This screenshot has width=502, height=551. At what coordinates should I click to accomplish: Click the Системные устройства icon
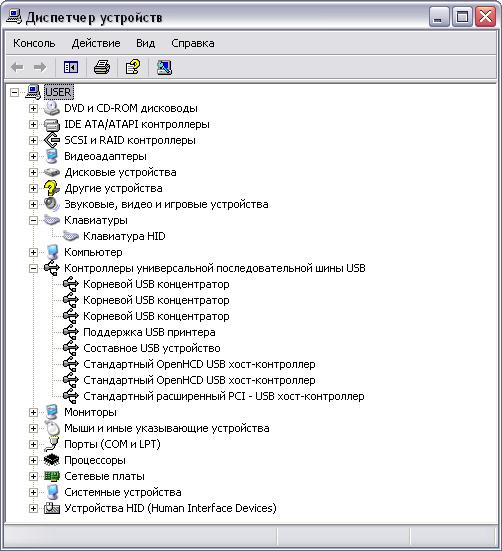click(x=52, y=492)
